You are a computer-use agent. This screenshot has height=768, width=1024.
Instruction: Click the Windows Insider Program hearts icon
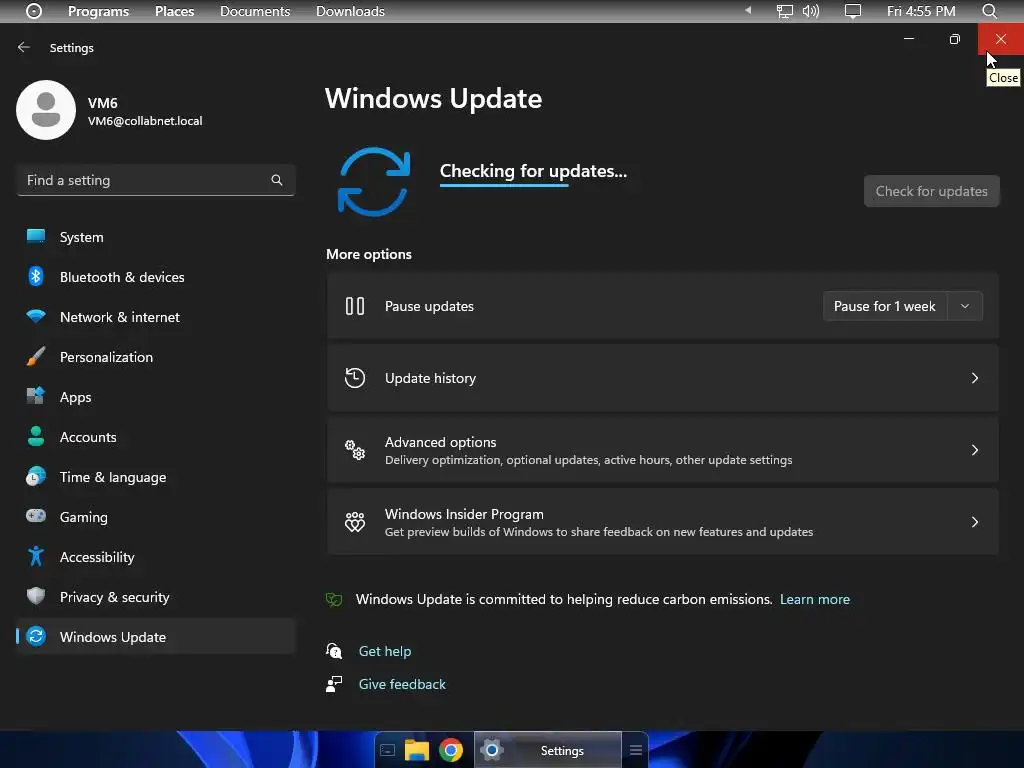[355, 522]
